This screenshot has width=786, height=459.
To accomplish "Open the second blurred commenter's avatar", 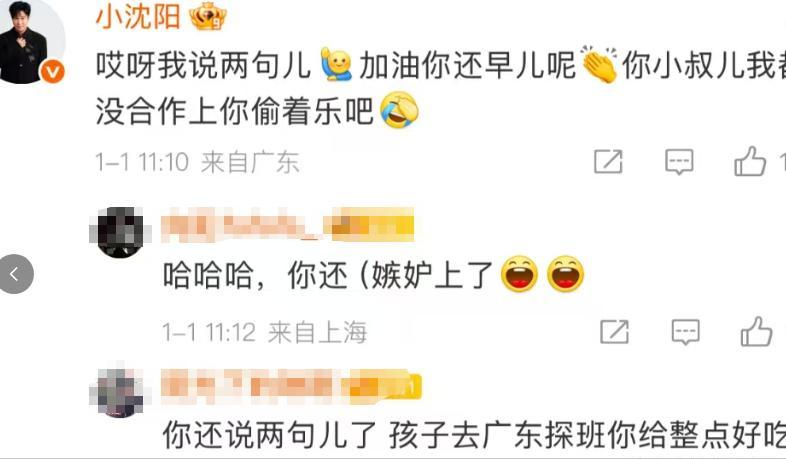I will (120, 393).
